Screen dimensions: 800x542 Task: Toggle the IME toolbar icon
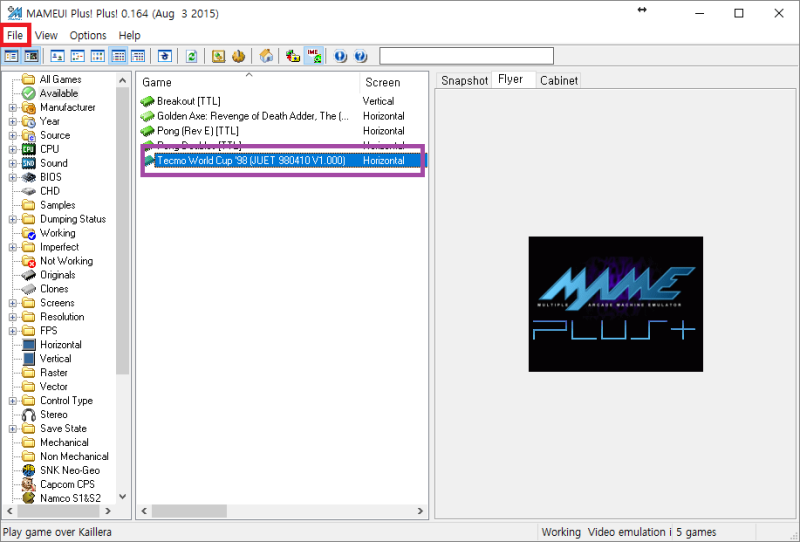tap(313, 56)
